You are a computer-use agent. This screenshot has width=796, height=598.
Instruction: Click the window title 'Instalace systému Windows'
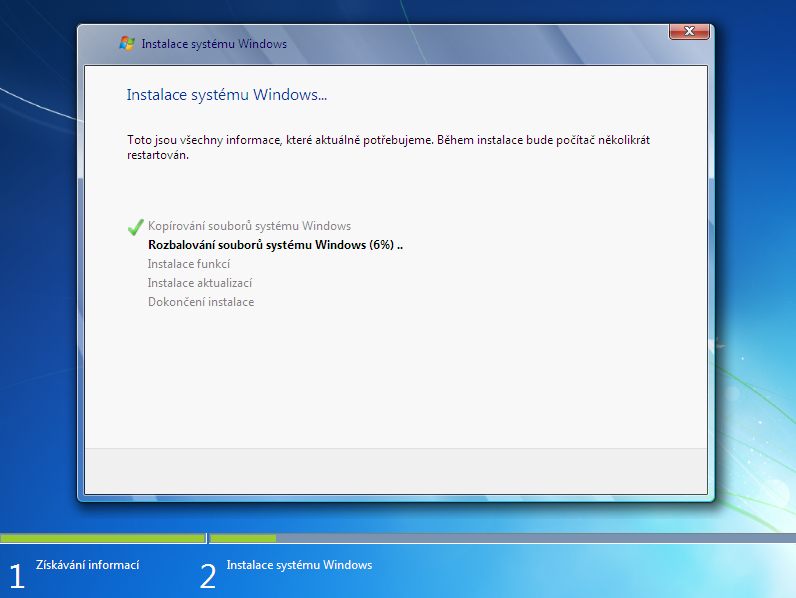(214, 44)
